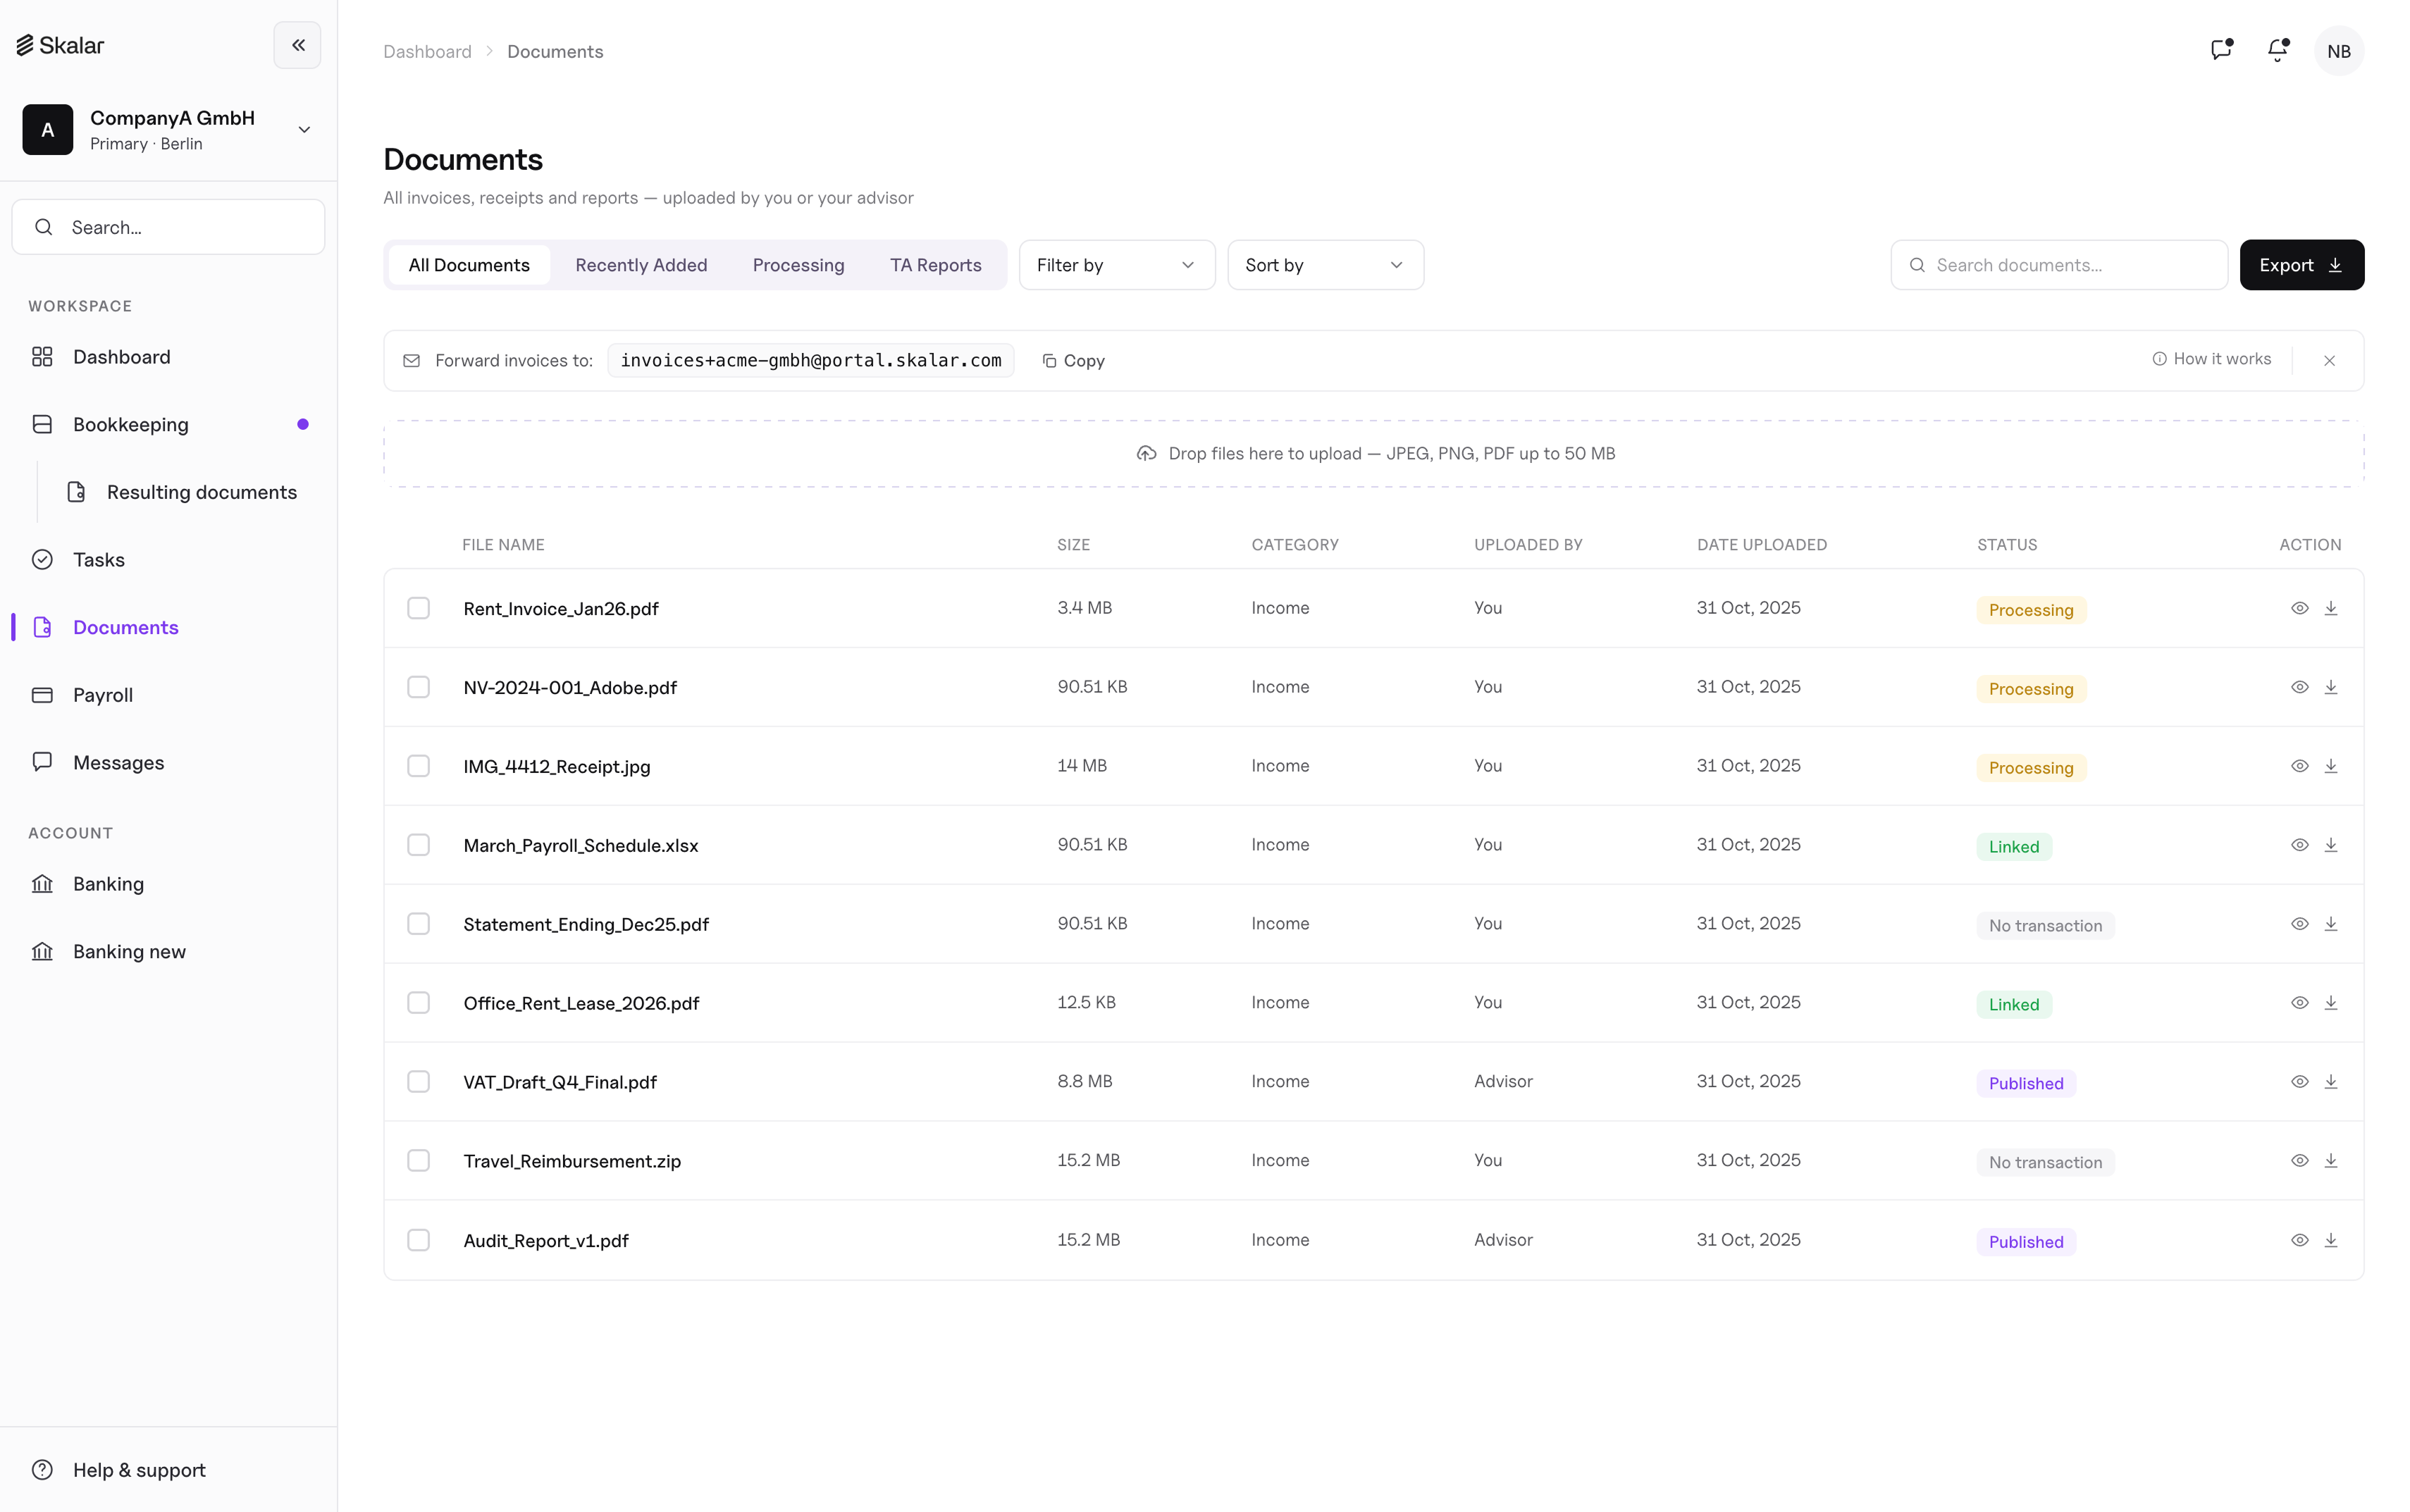Click the NB user avatar
Image resolution: width=2410 pixels, height=1512 pixels.
(2338, 51)
